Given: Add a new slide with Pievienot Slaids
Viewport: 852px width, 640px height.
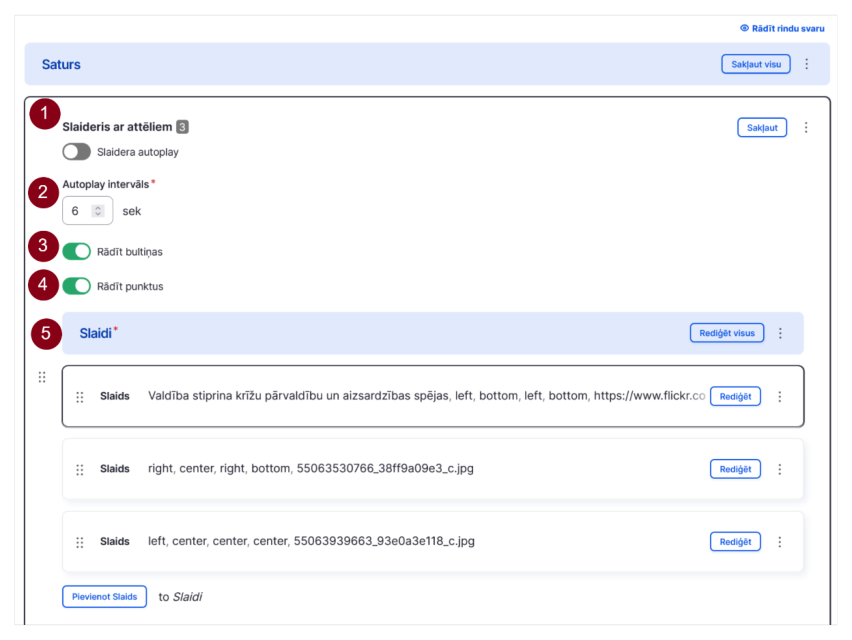Looking at the screenshot, I should tap(104, 597).
